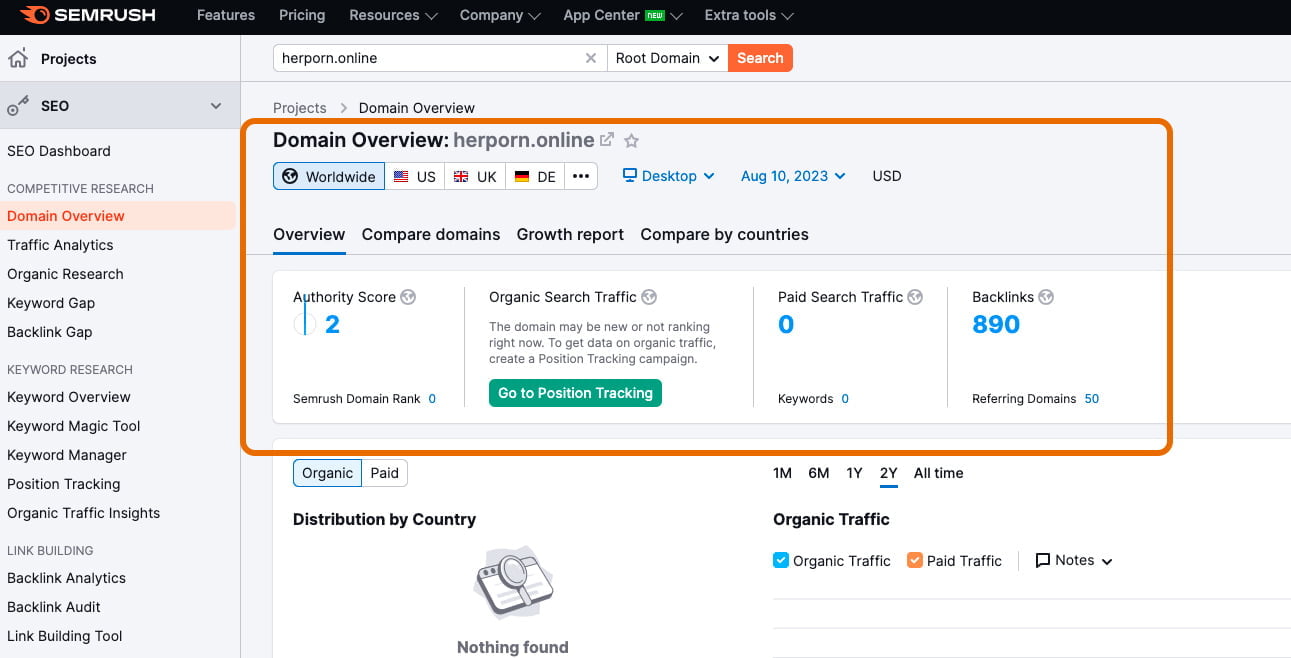
Task: Open the Aug 10, 2023 date dropdown
Action: [793, 176]
